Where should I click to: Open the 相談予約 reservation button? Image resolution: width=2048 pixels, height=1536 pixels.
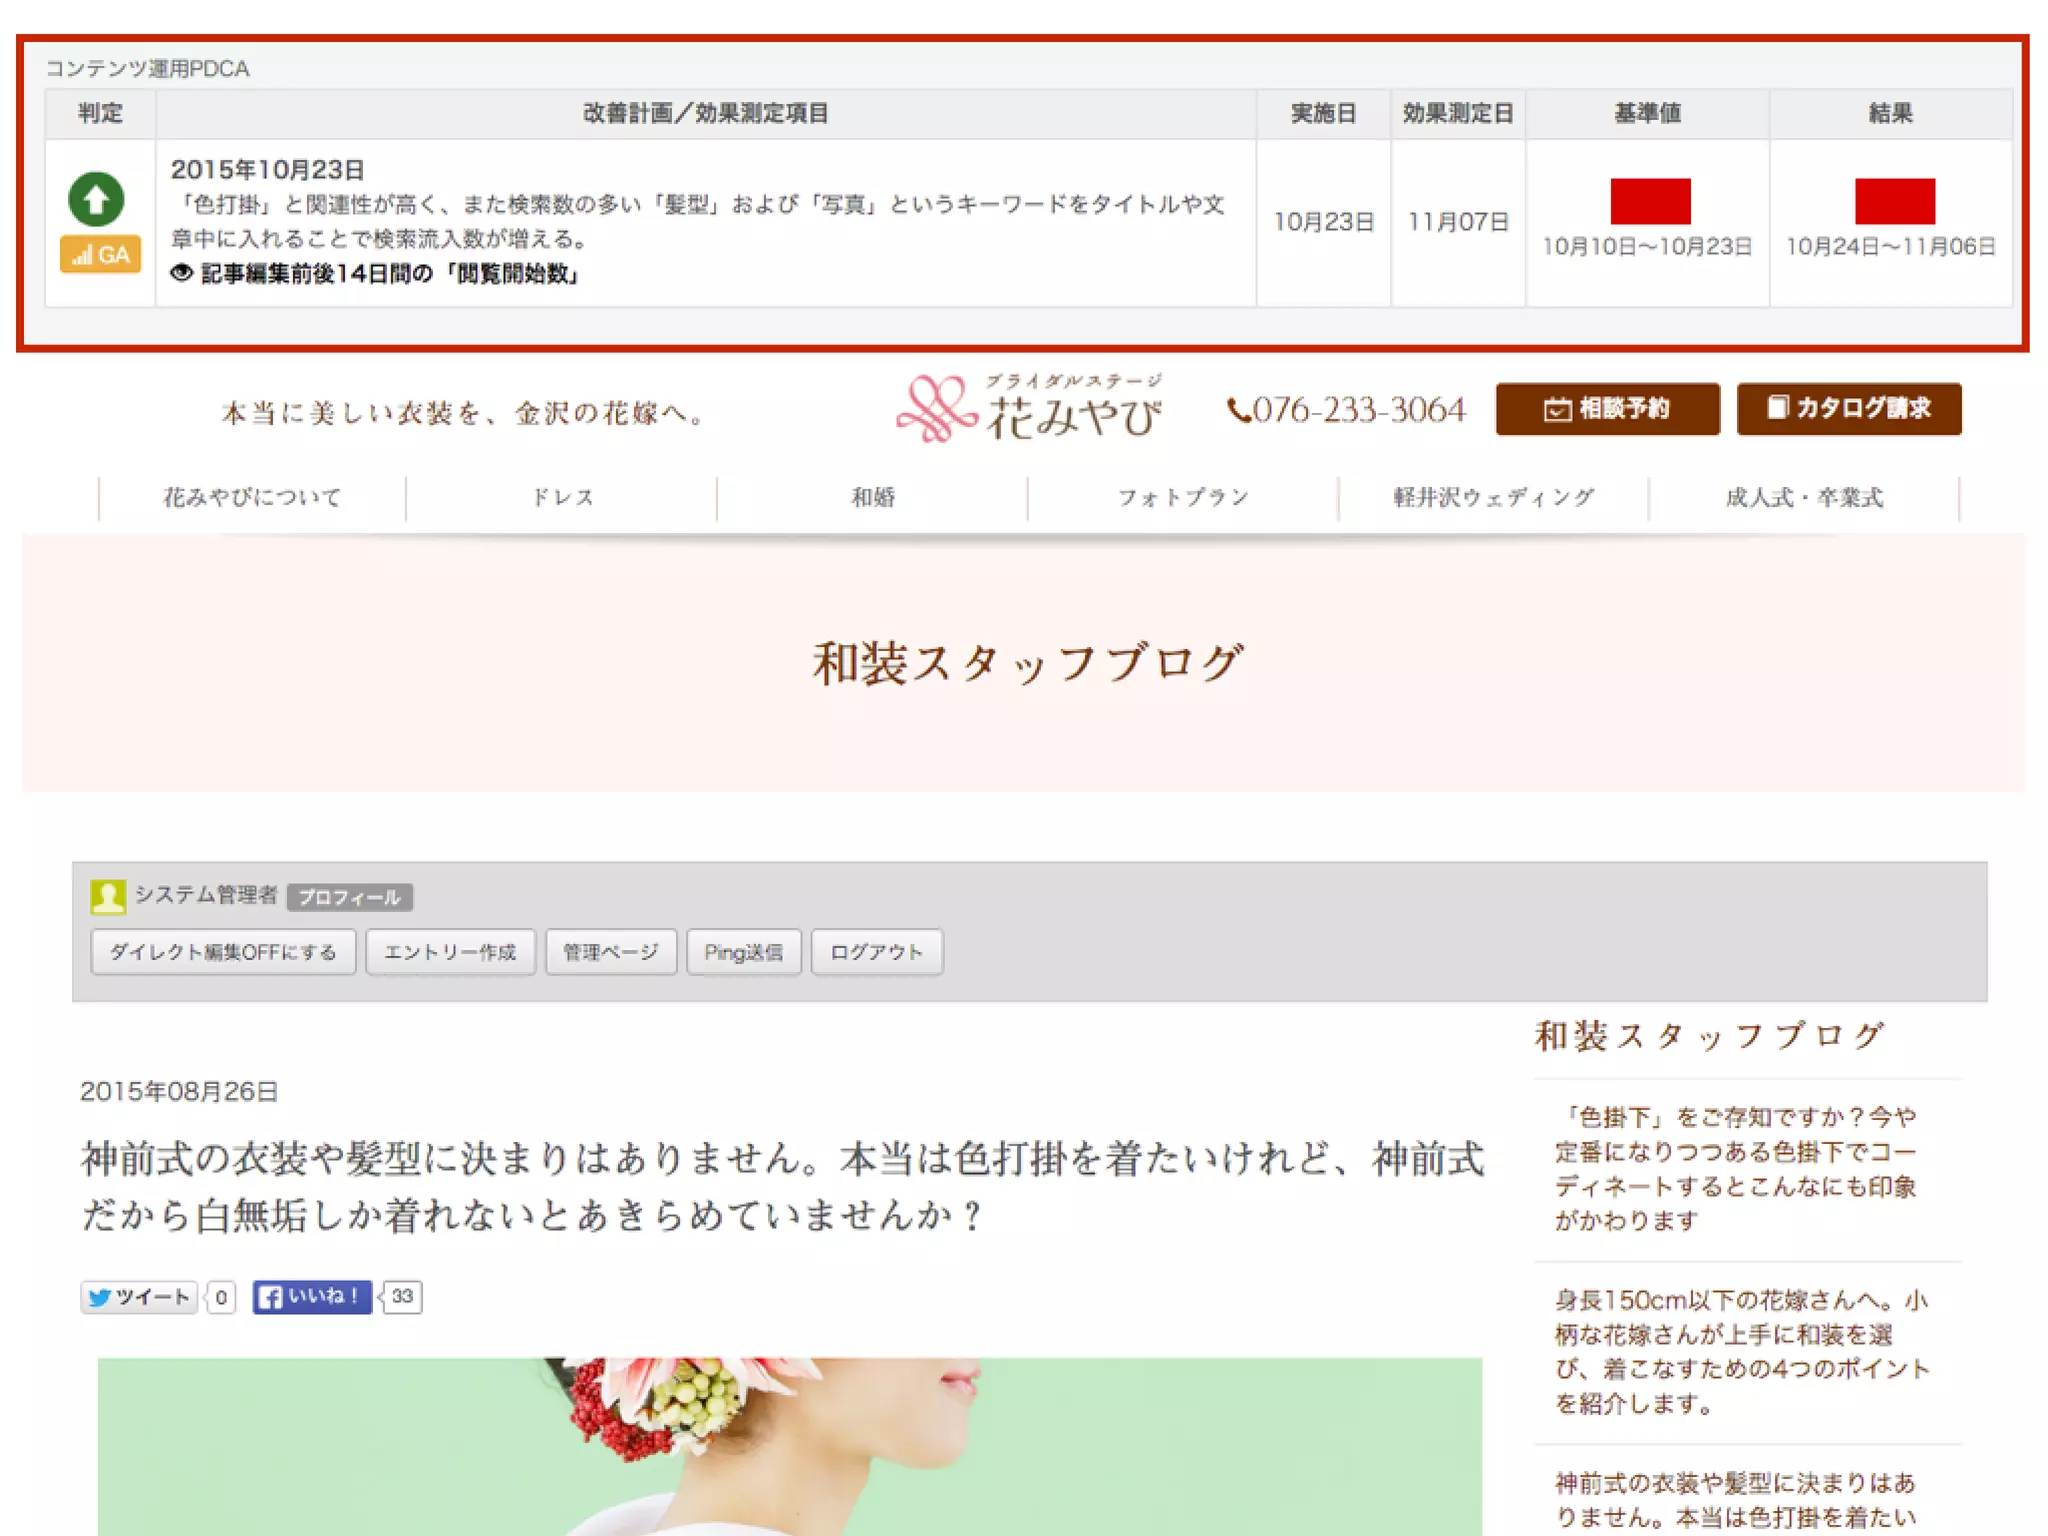coord(1607,409)
